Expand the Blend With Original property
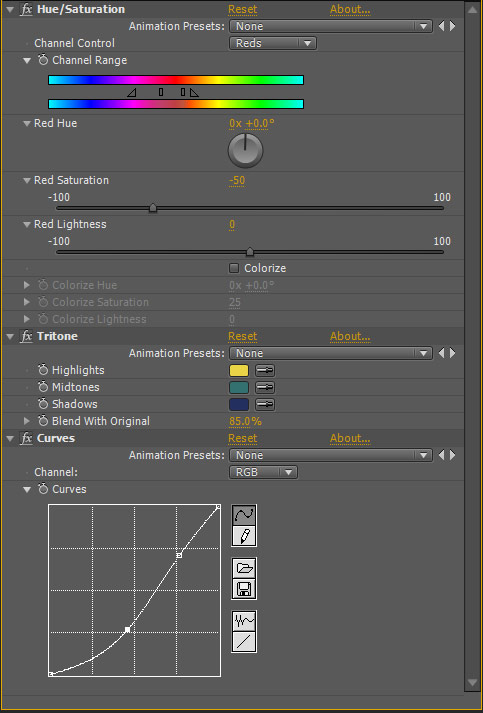The height and width of the screenshot is (713, 483). [x=27, y=421]
